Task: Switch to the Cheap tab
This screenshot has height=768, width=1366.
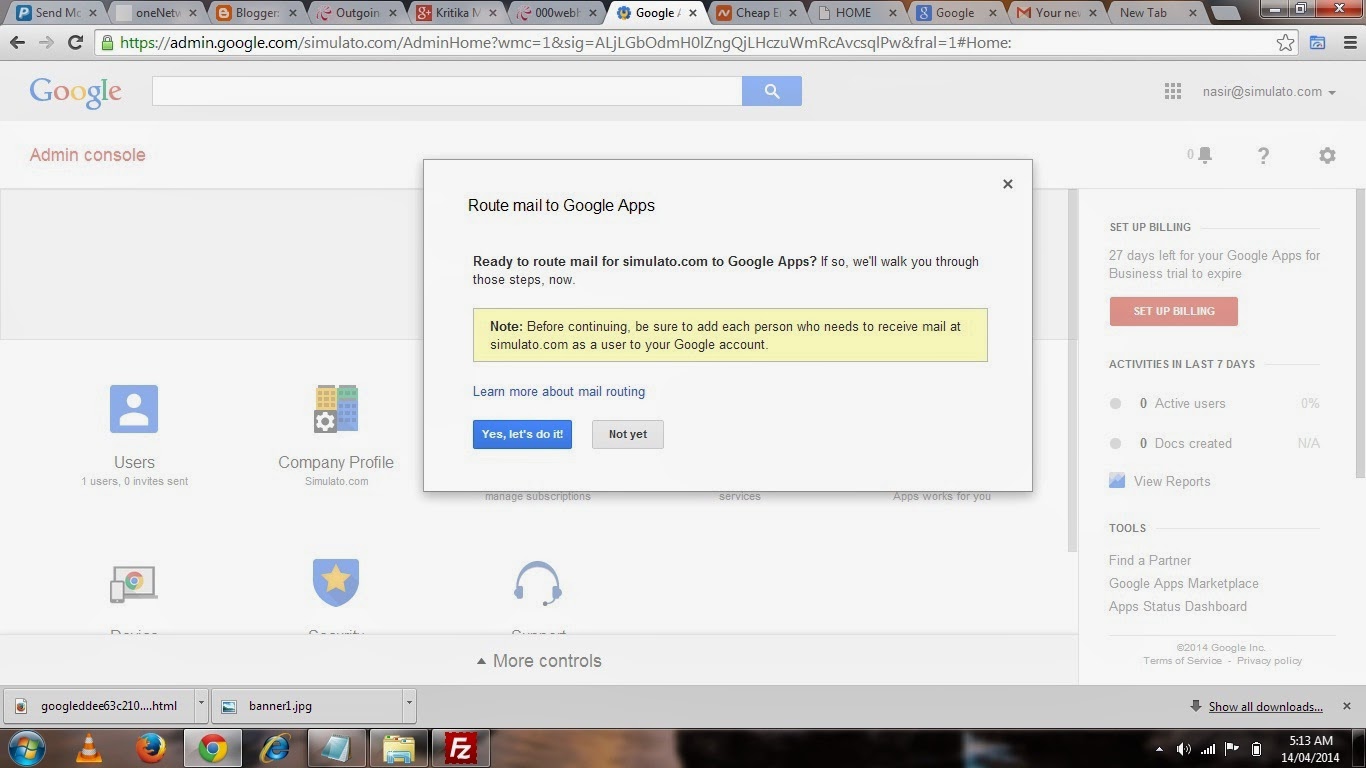Action: click(755, 13)
